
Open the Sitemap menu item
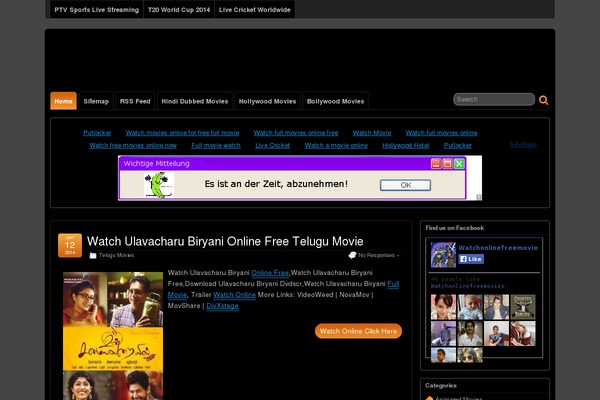pos(96,101)
